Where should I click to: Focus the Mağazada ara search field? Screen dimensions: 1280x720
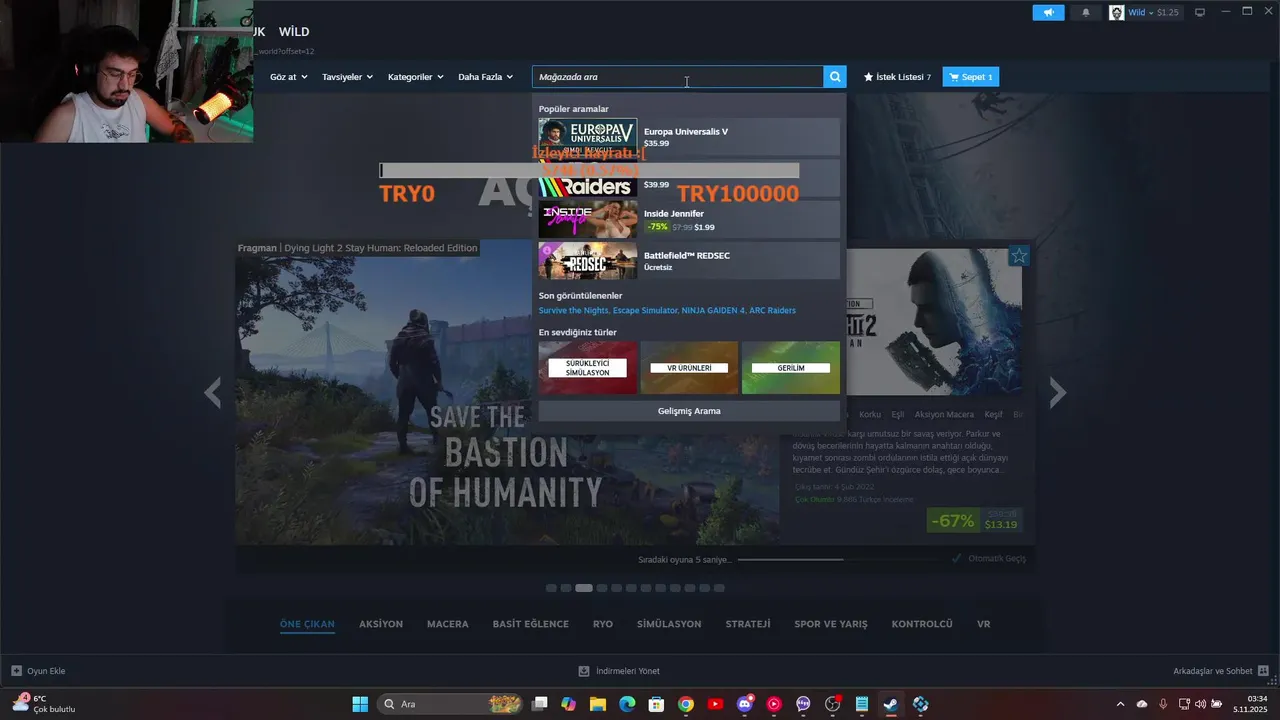click(677, 77)
